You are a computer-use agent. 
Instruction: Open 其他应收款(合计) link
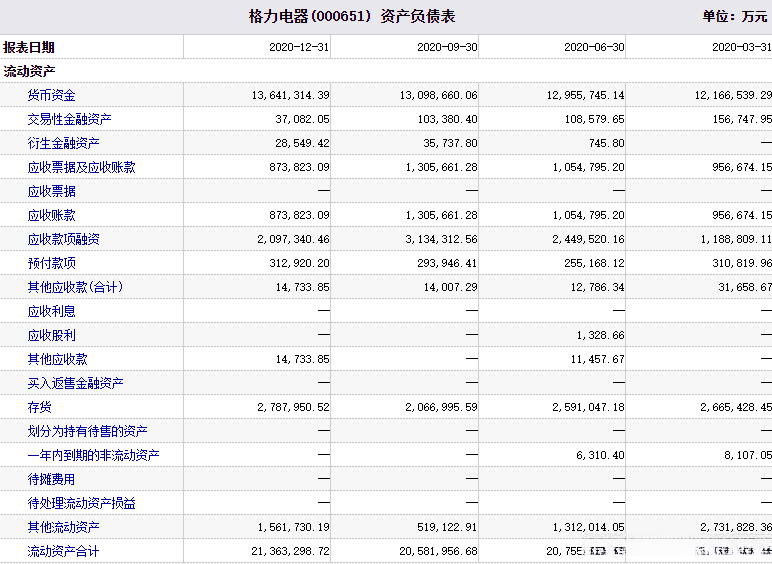[x=75, y=287]
